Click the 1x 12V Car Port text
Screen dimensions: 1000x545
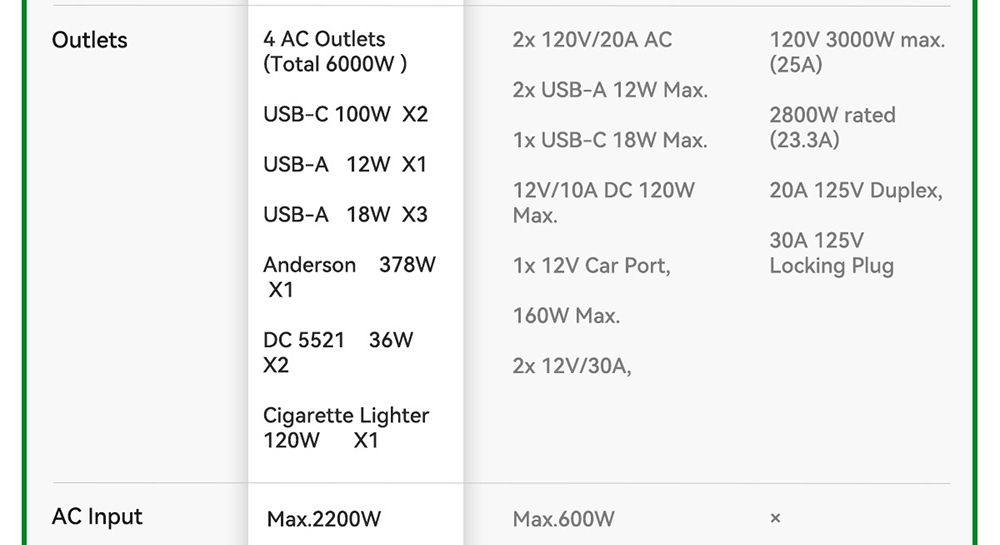[x=591, y=266]
